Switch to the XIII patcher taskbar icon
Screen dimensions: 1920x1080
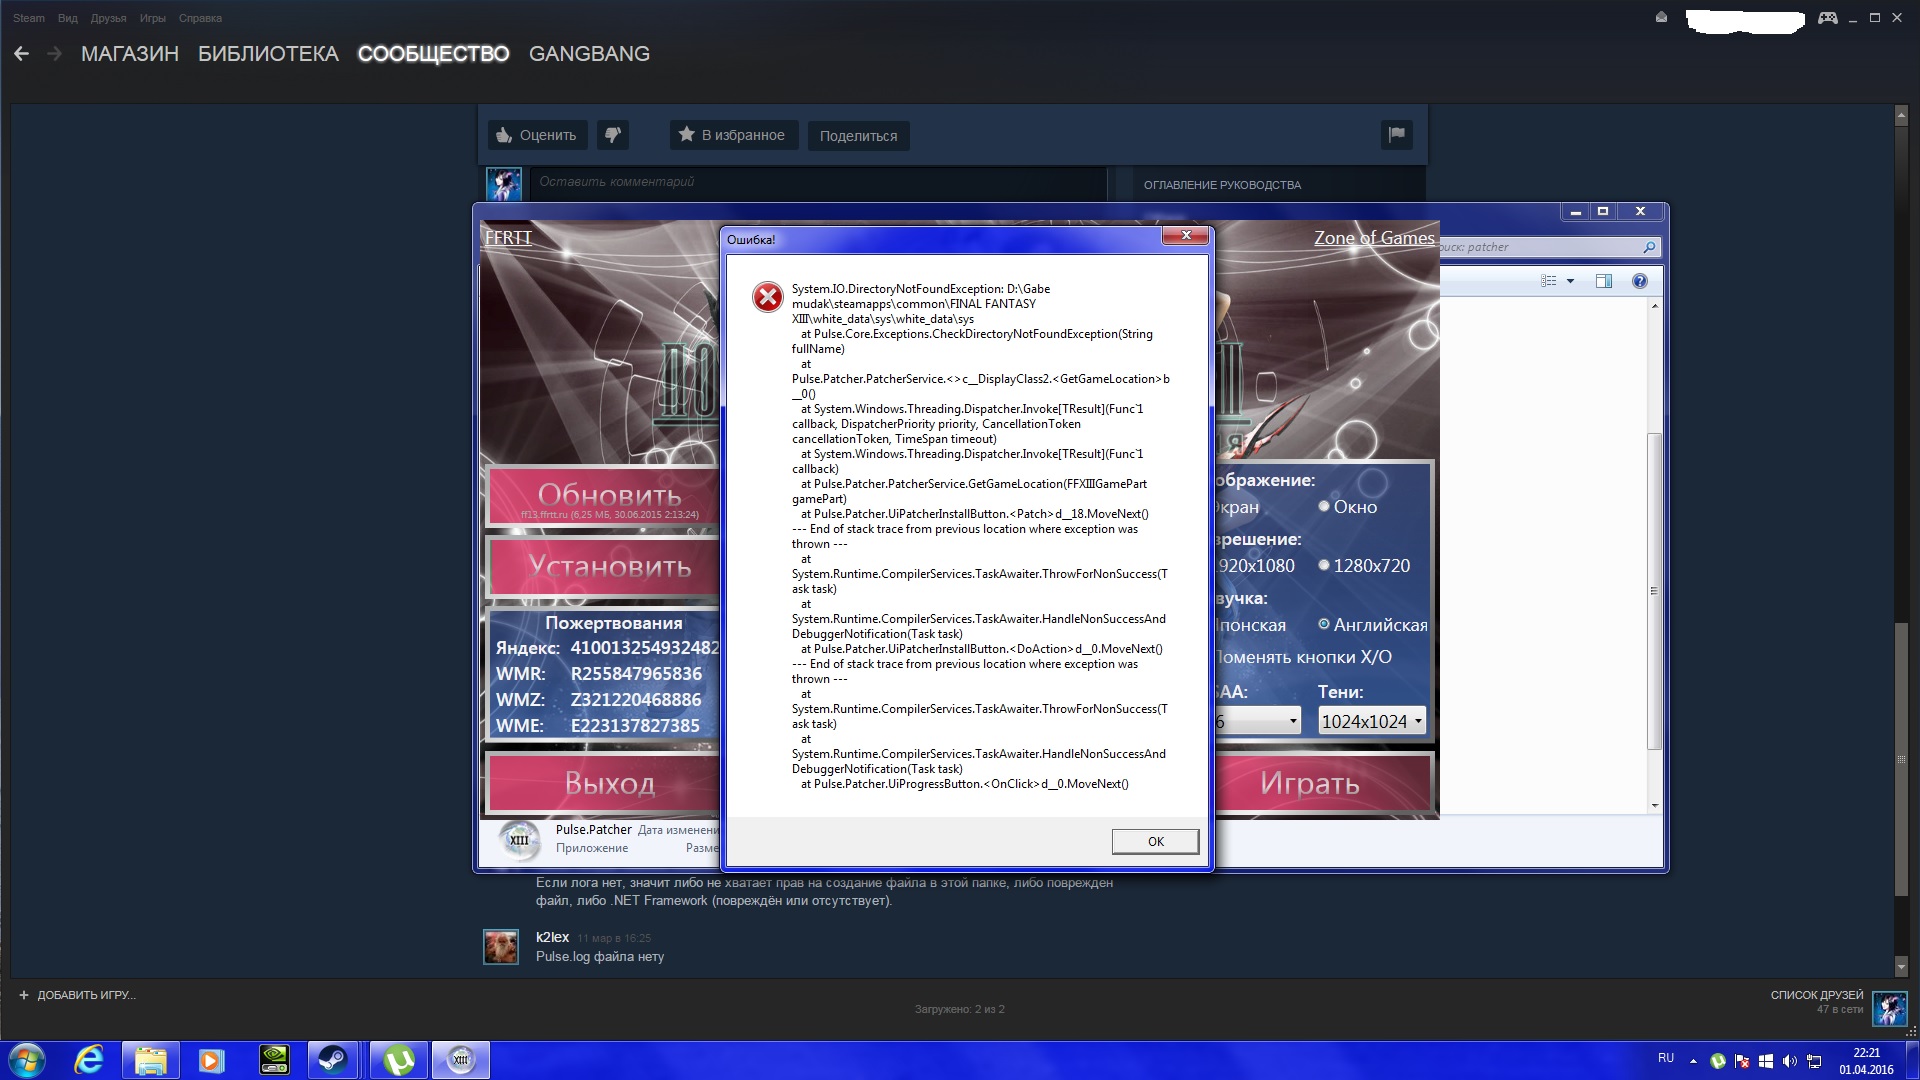pos(461,1060)
